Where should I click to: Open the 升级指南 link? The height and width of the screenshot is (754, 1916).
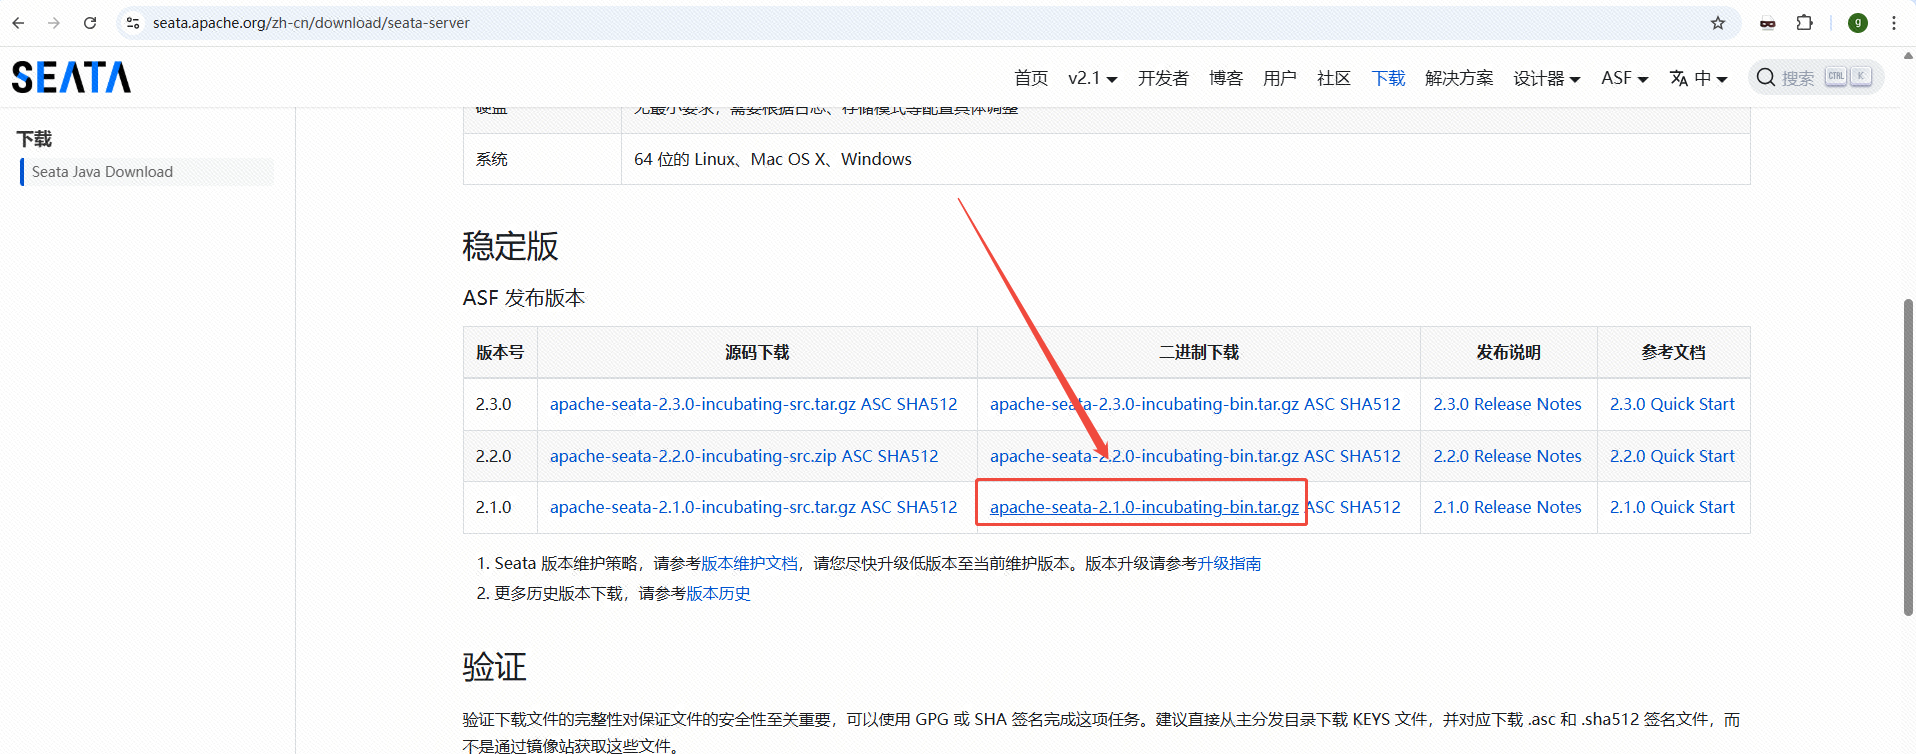click(1229, 564)
